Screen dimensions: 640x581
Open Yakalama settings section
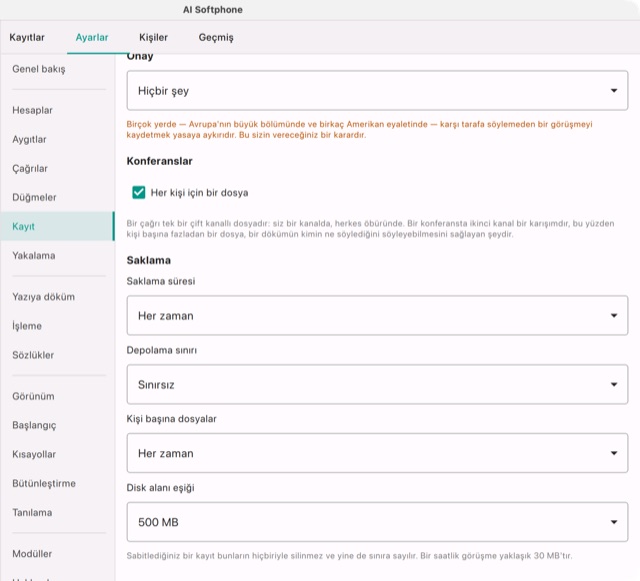(x=57, y=256)
